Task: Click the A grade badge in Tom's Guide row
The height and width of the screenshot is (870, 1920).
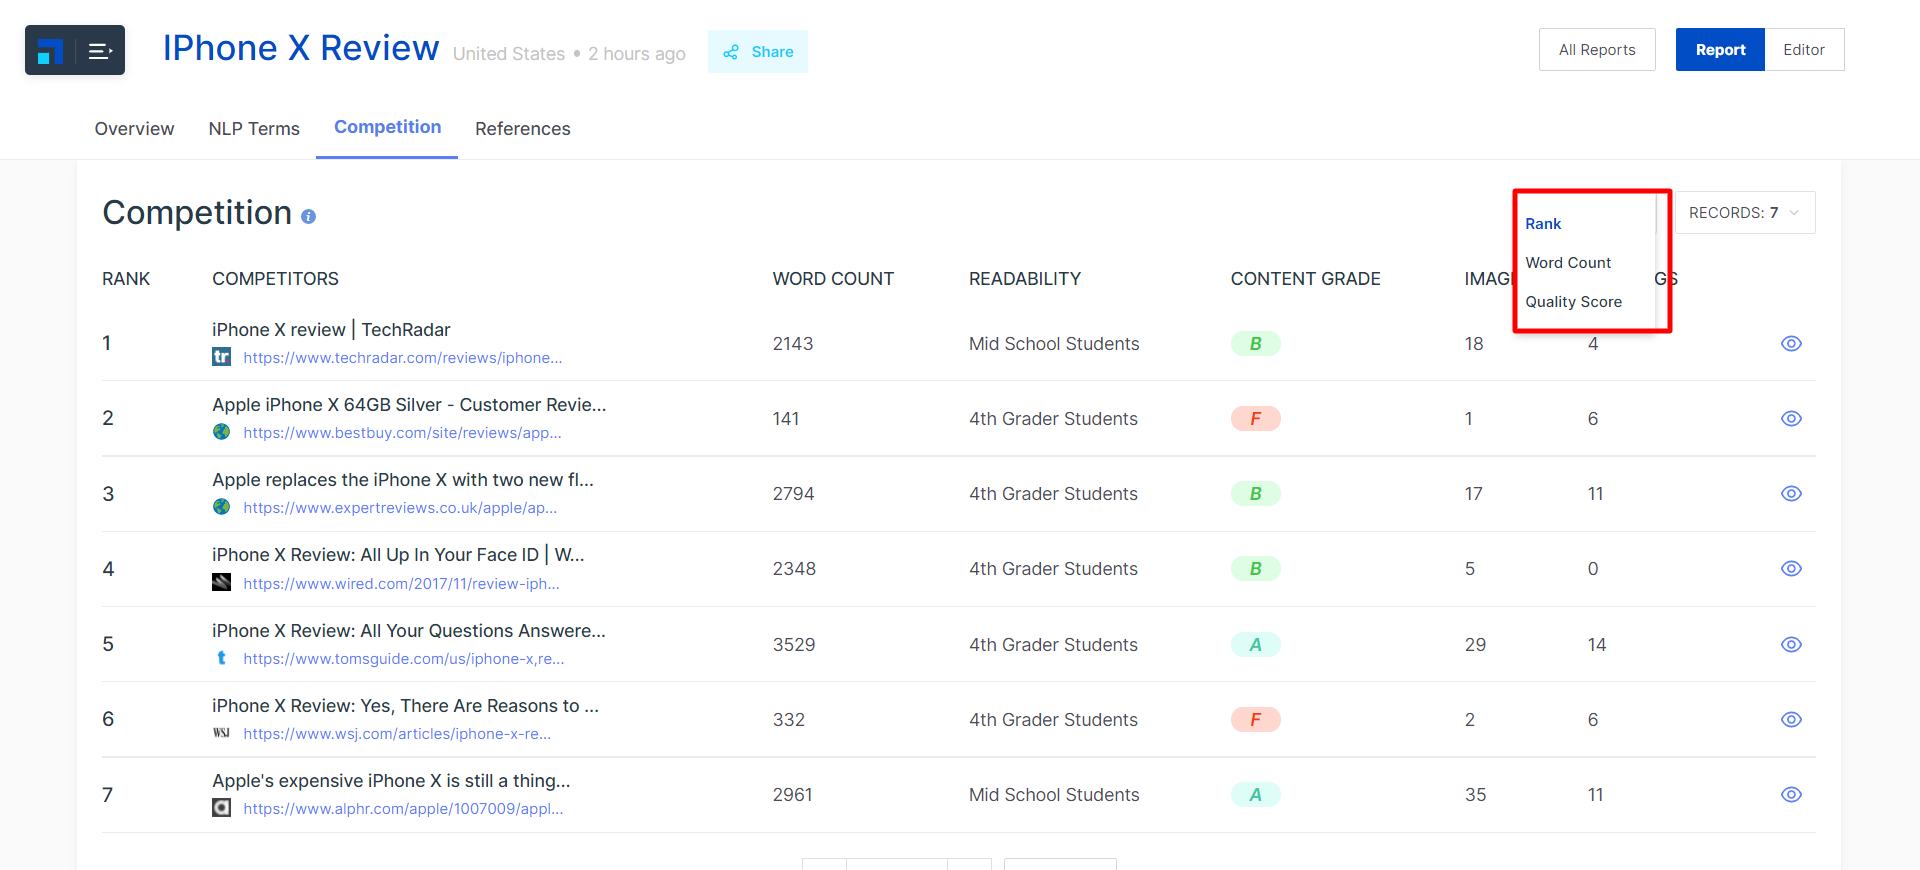Action: 1255,644
